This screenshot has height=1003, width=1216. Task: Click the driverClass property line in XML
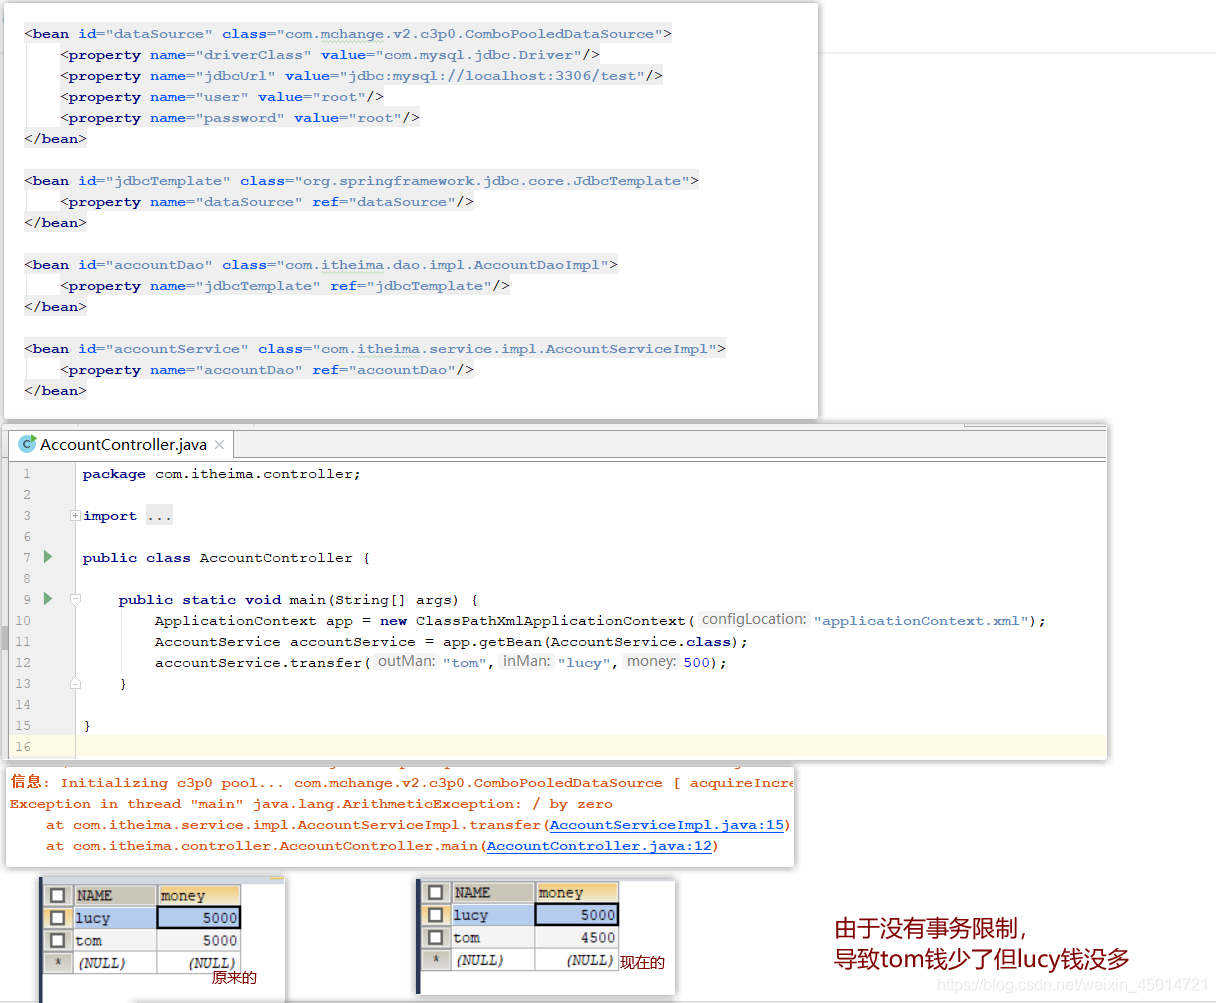pos(330,54)
